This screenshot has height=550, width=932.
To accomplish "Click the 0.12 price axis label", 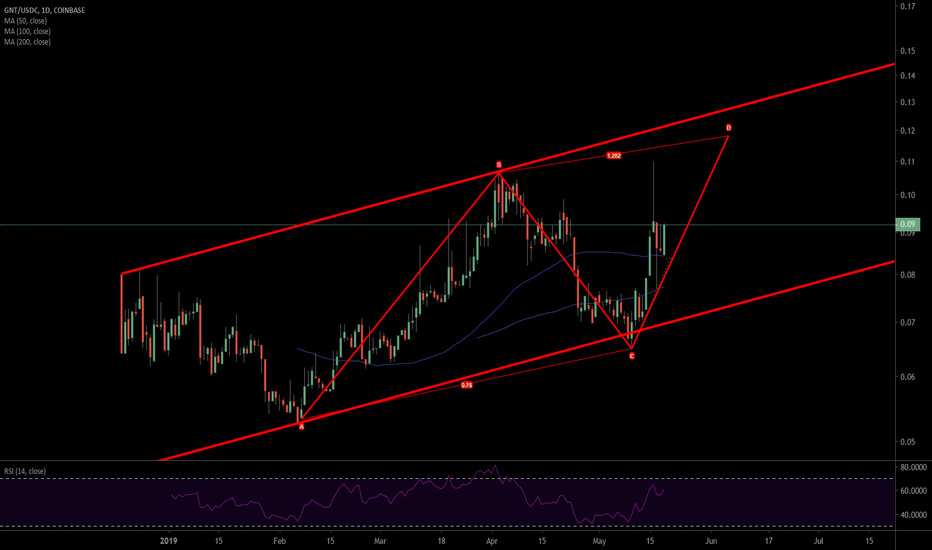I will (x=908, y=131).
